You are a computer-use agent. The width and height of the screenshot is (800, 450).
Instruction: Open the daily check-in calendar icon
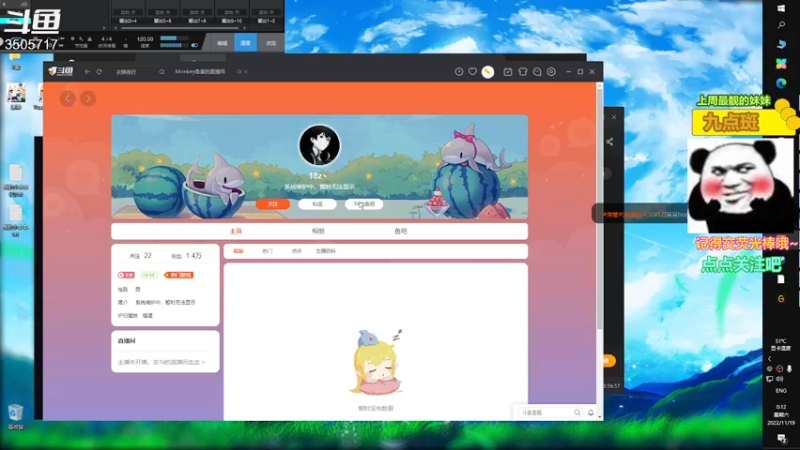(508, 72)
